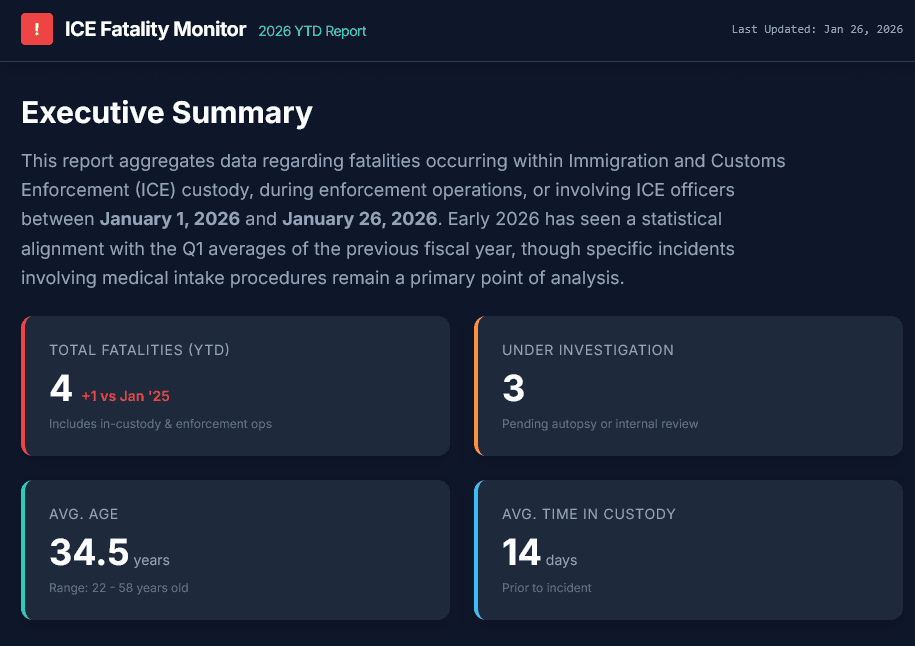
Task: Click the Pending autopsy or internal review caption
Action: (x=600, y=424)
